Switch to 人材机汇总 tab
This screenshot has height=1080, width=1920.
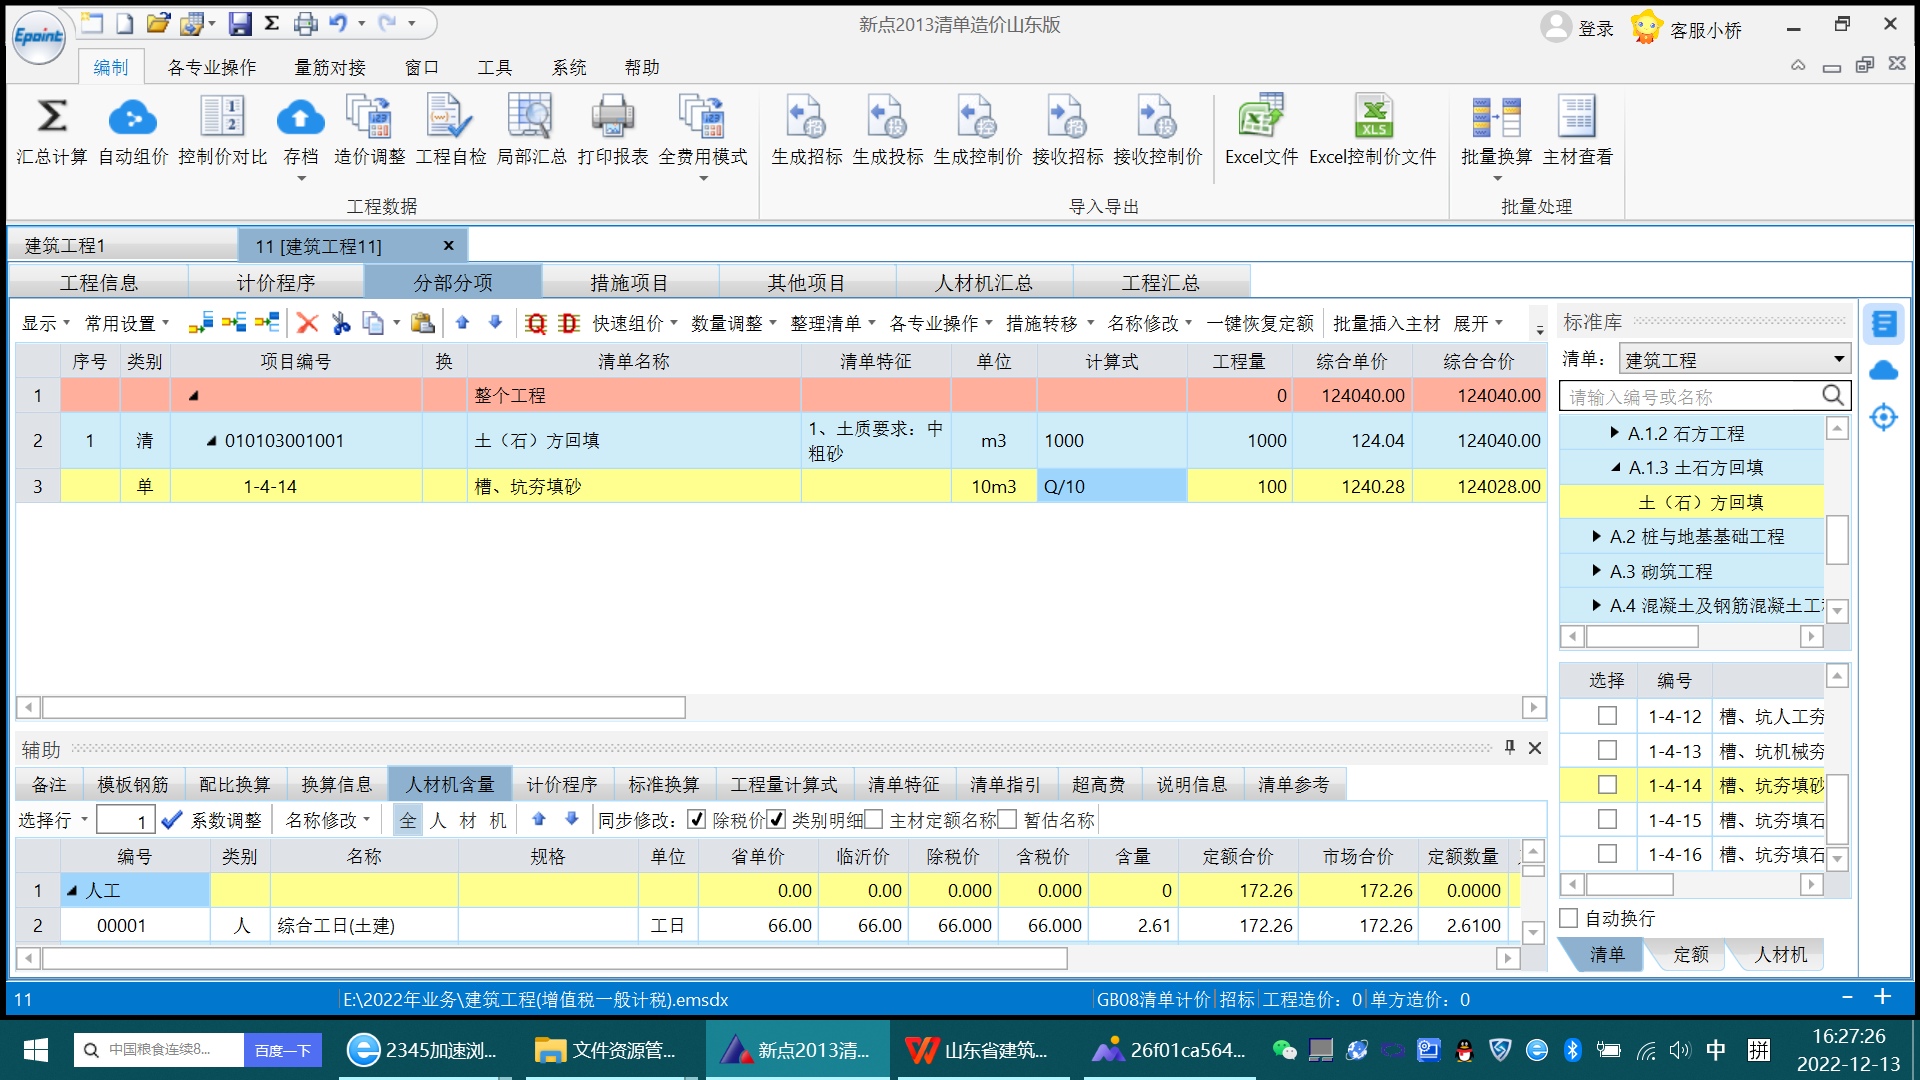click(x=984, y=283)
